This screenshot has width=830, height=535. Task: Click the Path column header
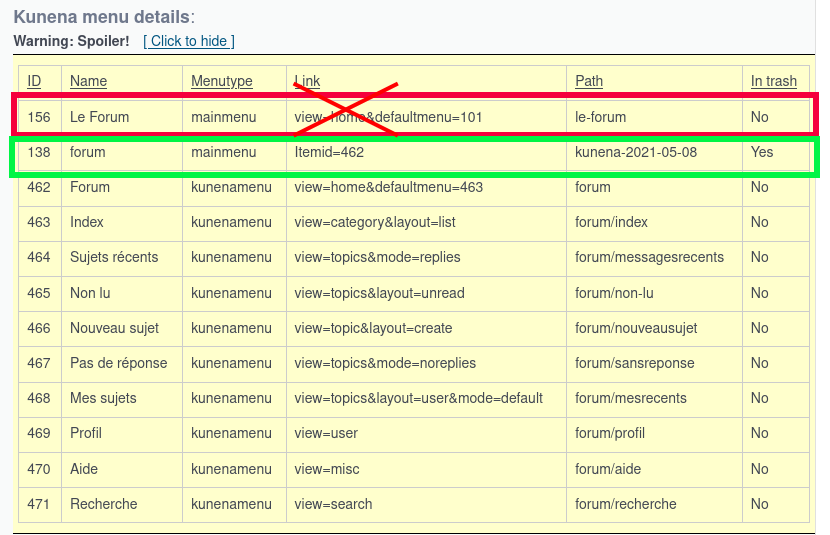tap(589, 81)
